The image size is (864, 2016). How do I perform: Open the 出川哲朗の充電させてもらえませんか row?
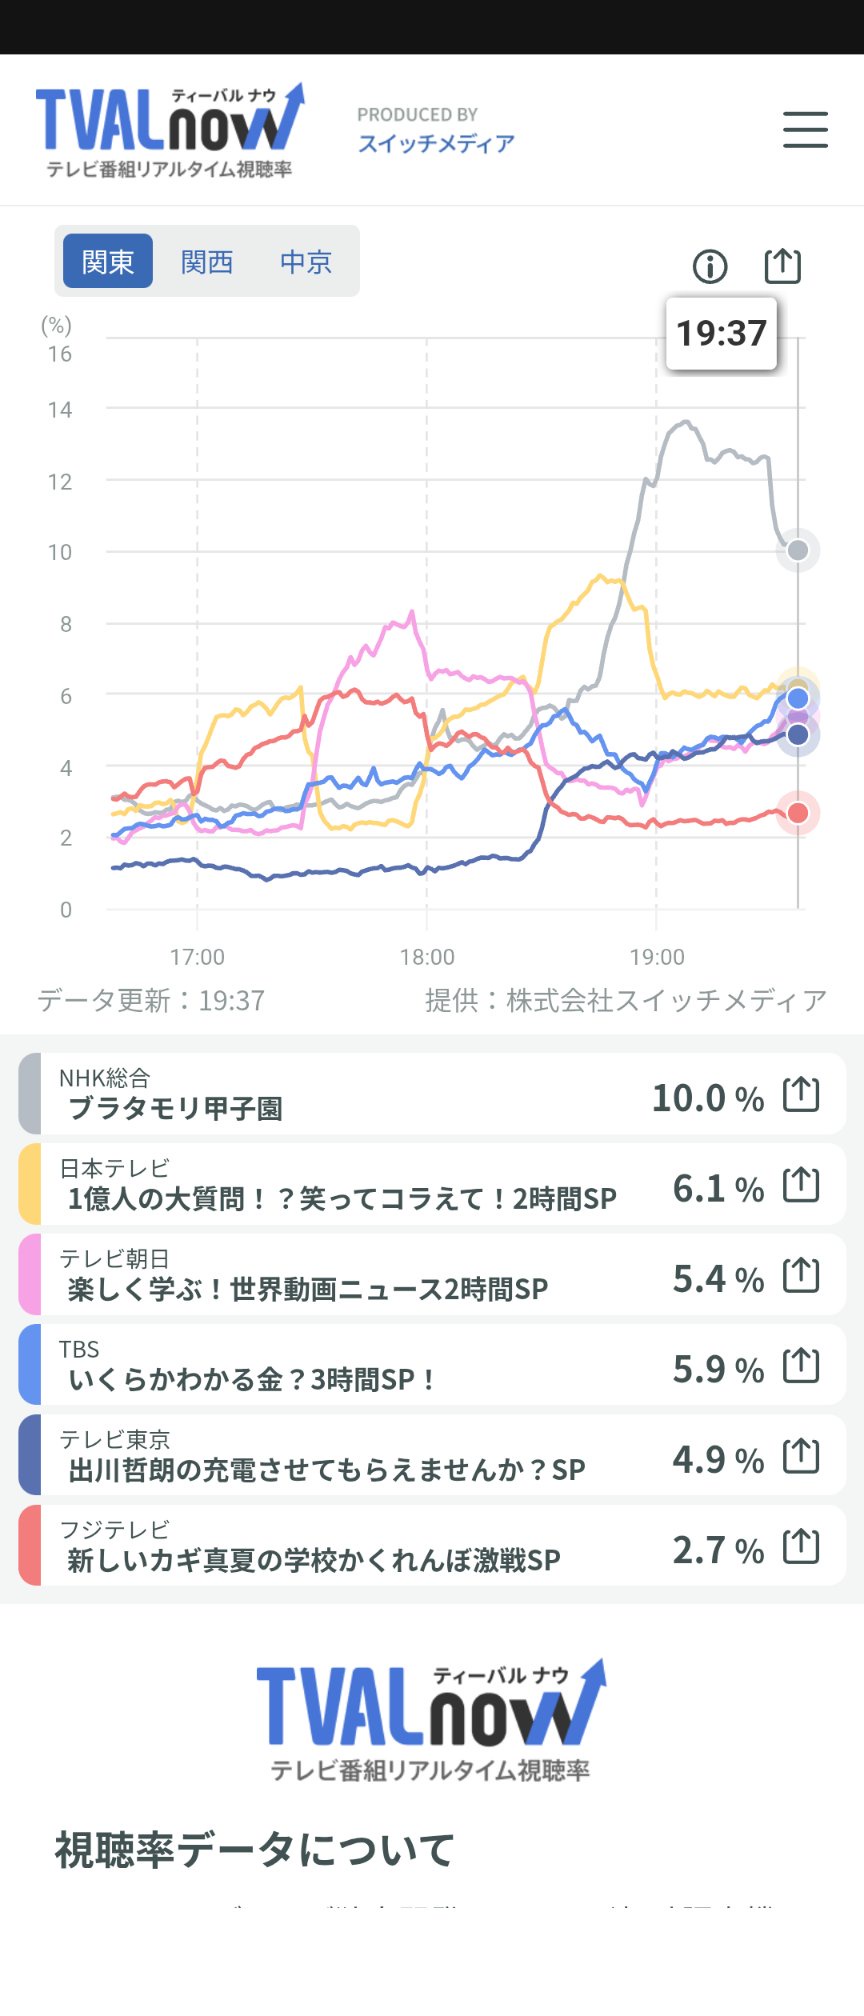(x=432, y=1455)
